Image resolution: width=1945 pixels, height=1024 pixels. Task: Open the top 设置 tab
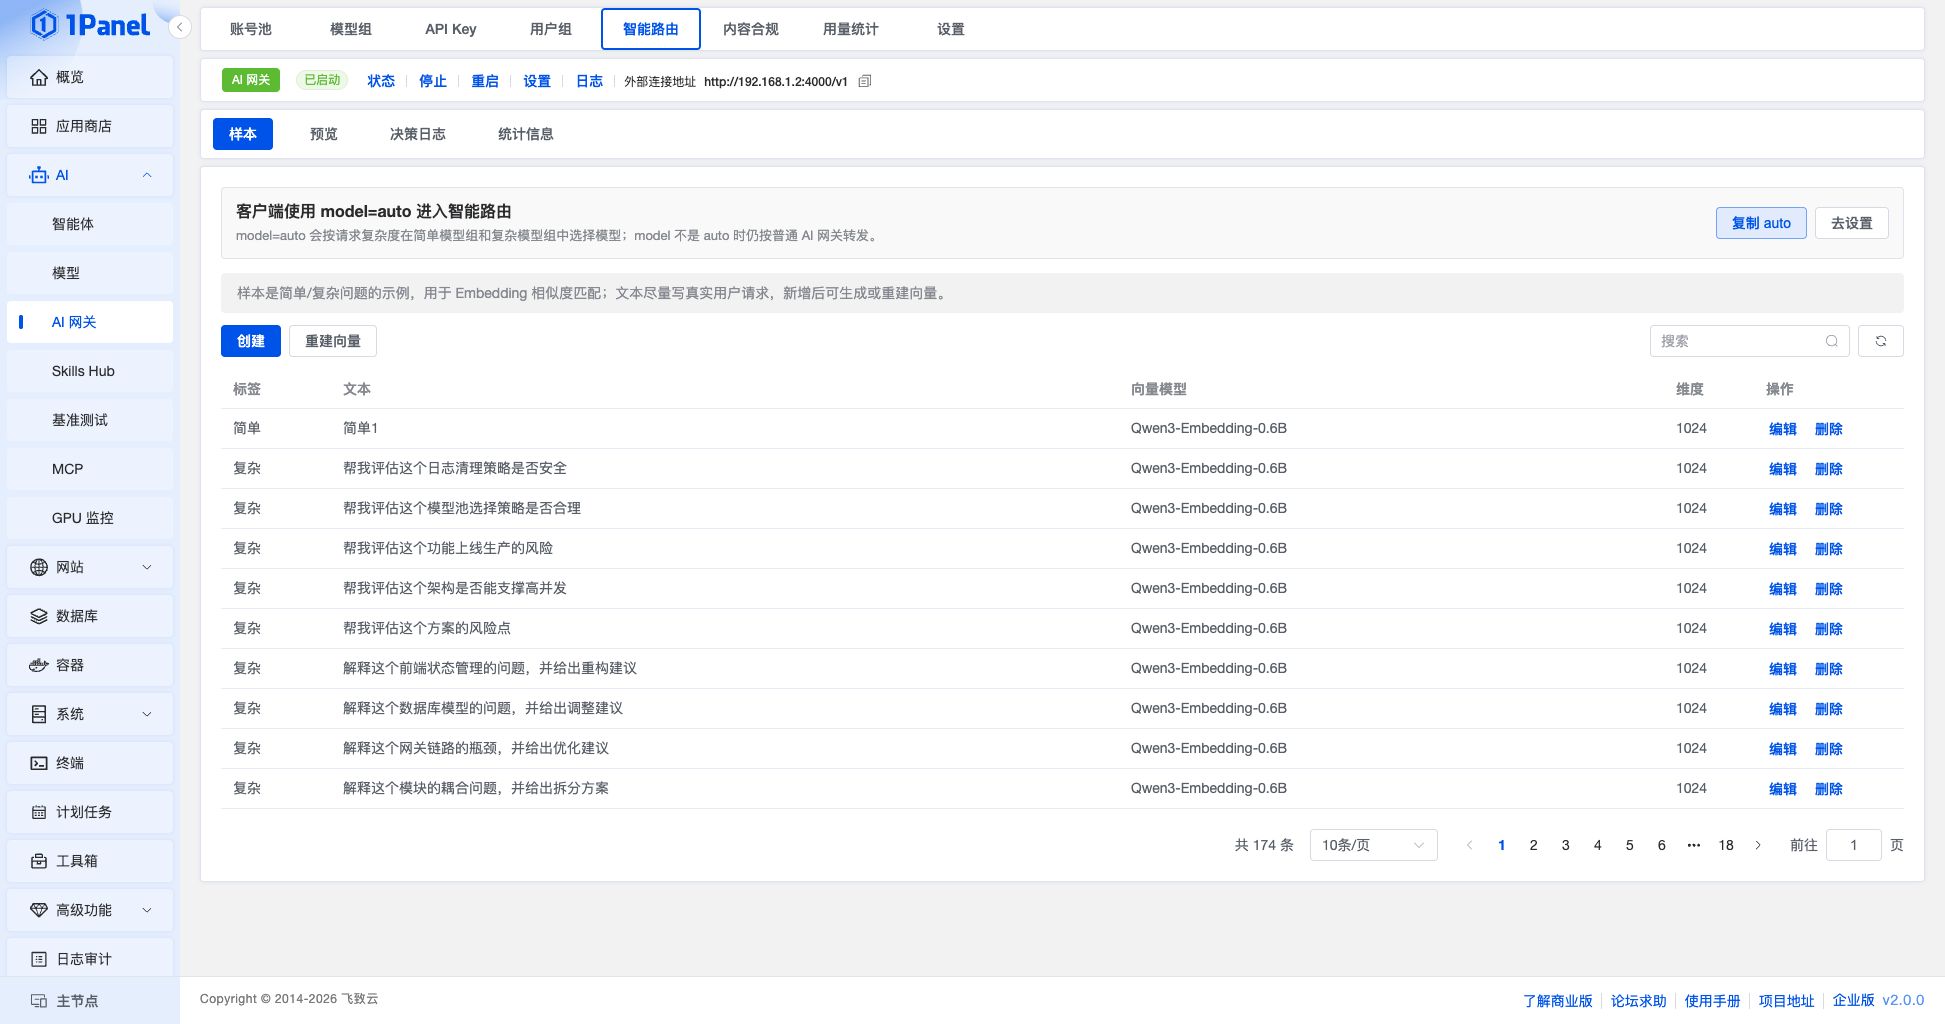(x=951, y=29)
